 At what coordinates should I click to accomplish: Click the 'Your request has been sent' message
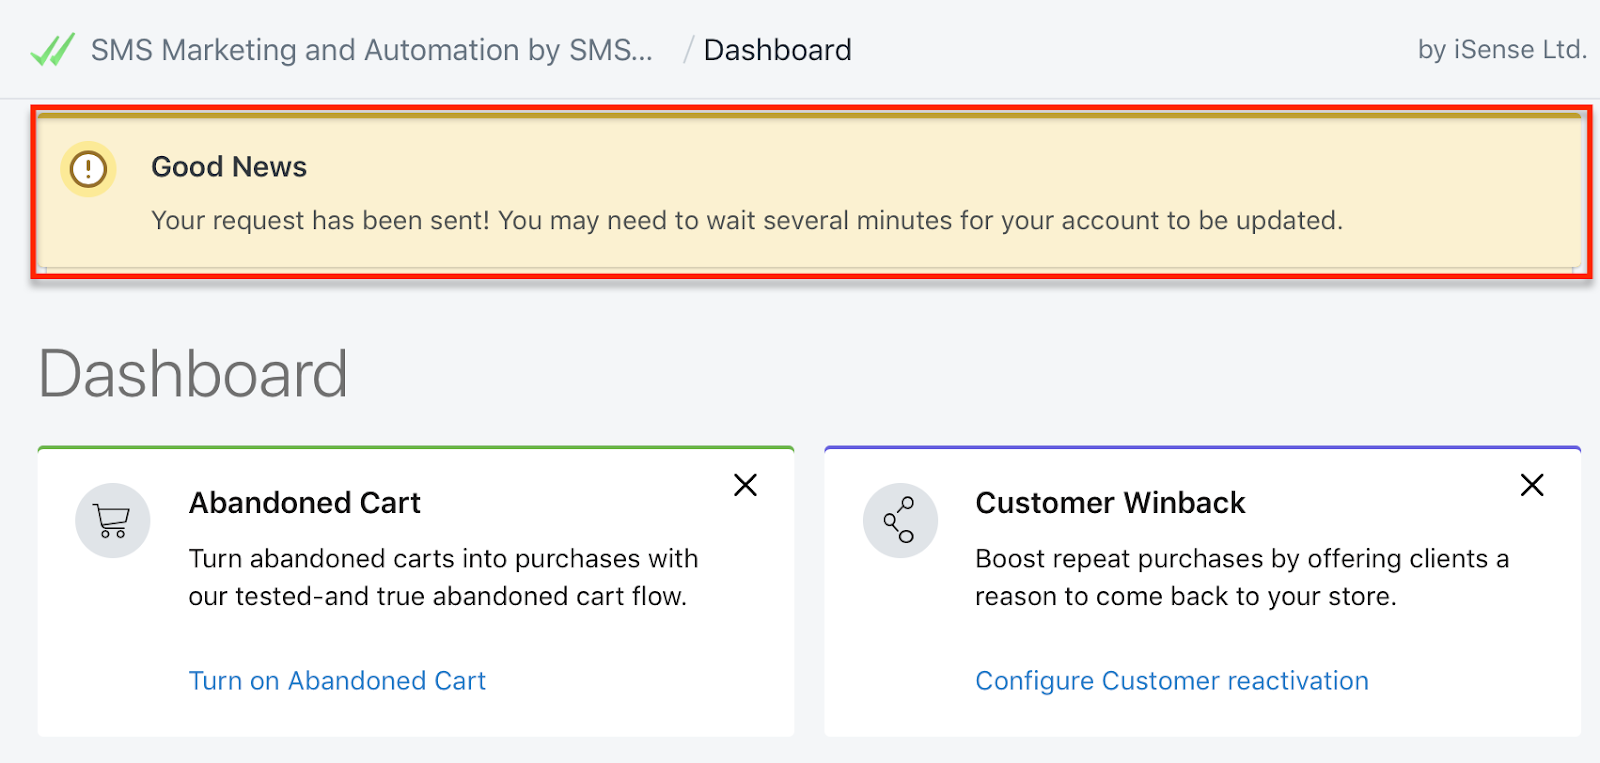746,220
